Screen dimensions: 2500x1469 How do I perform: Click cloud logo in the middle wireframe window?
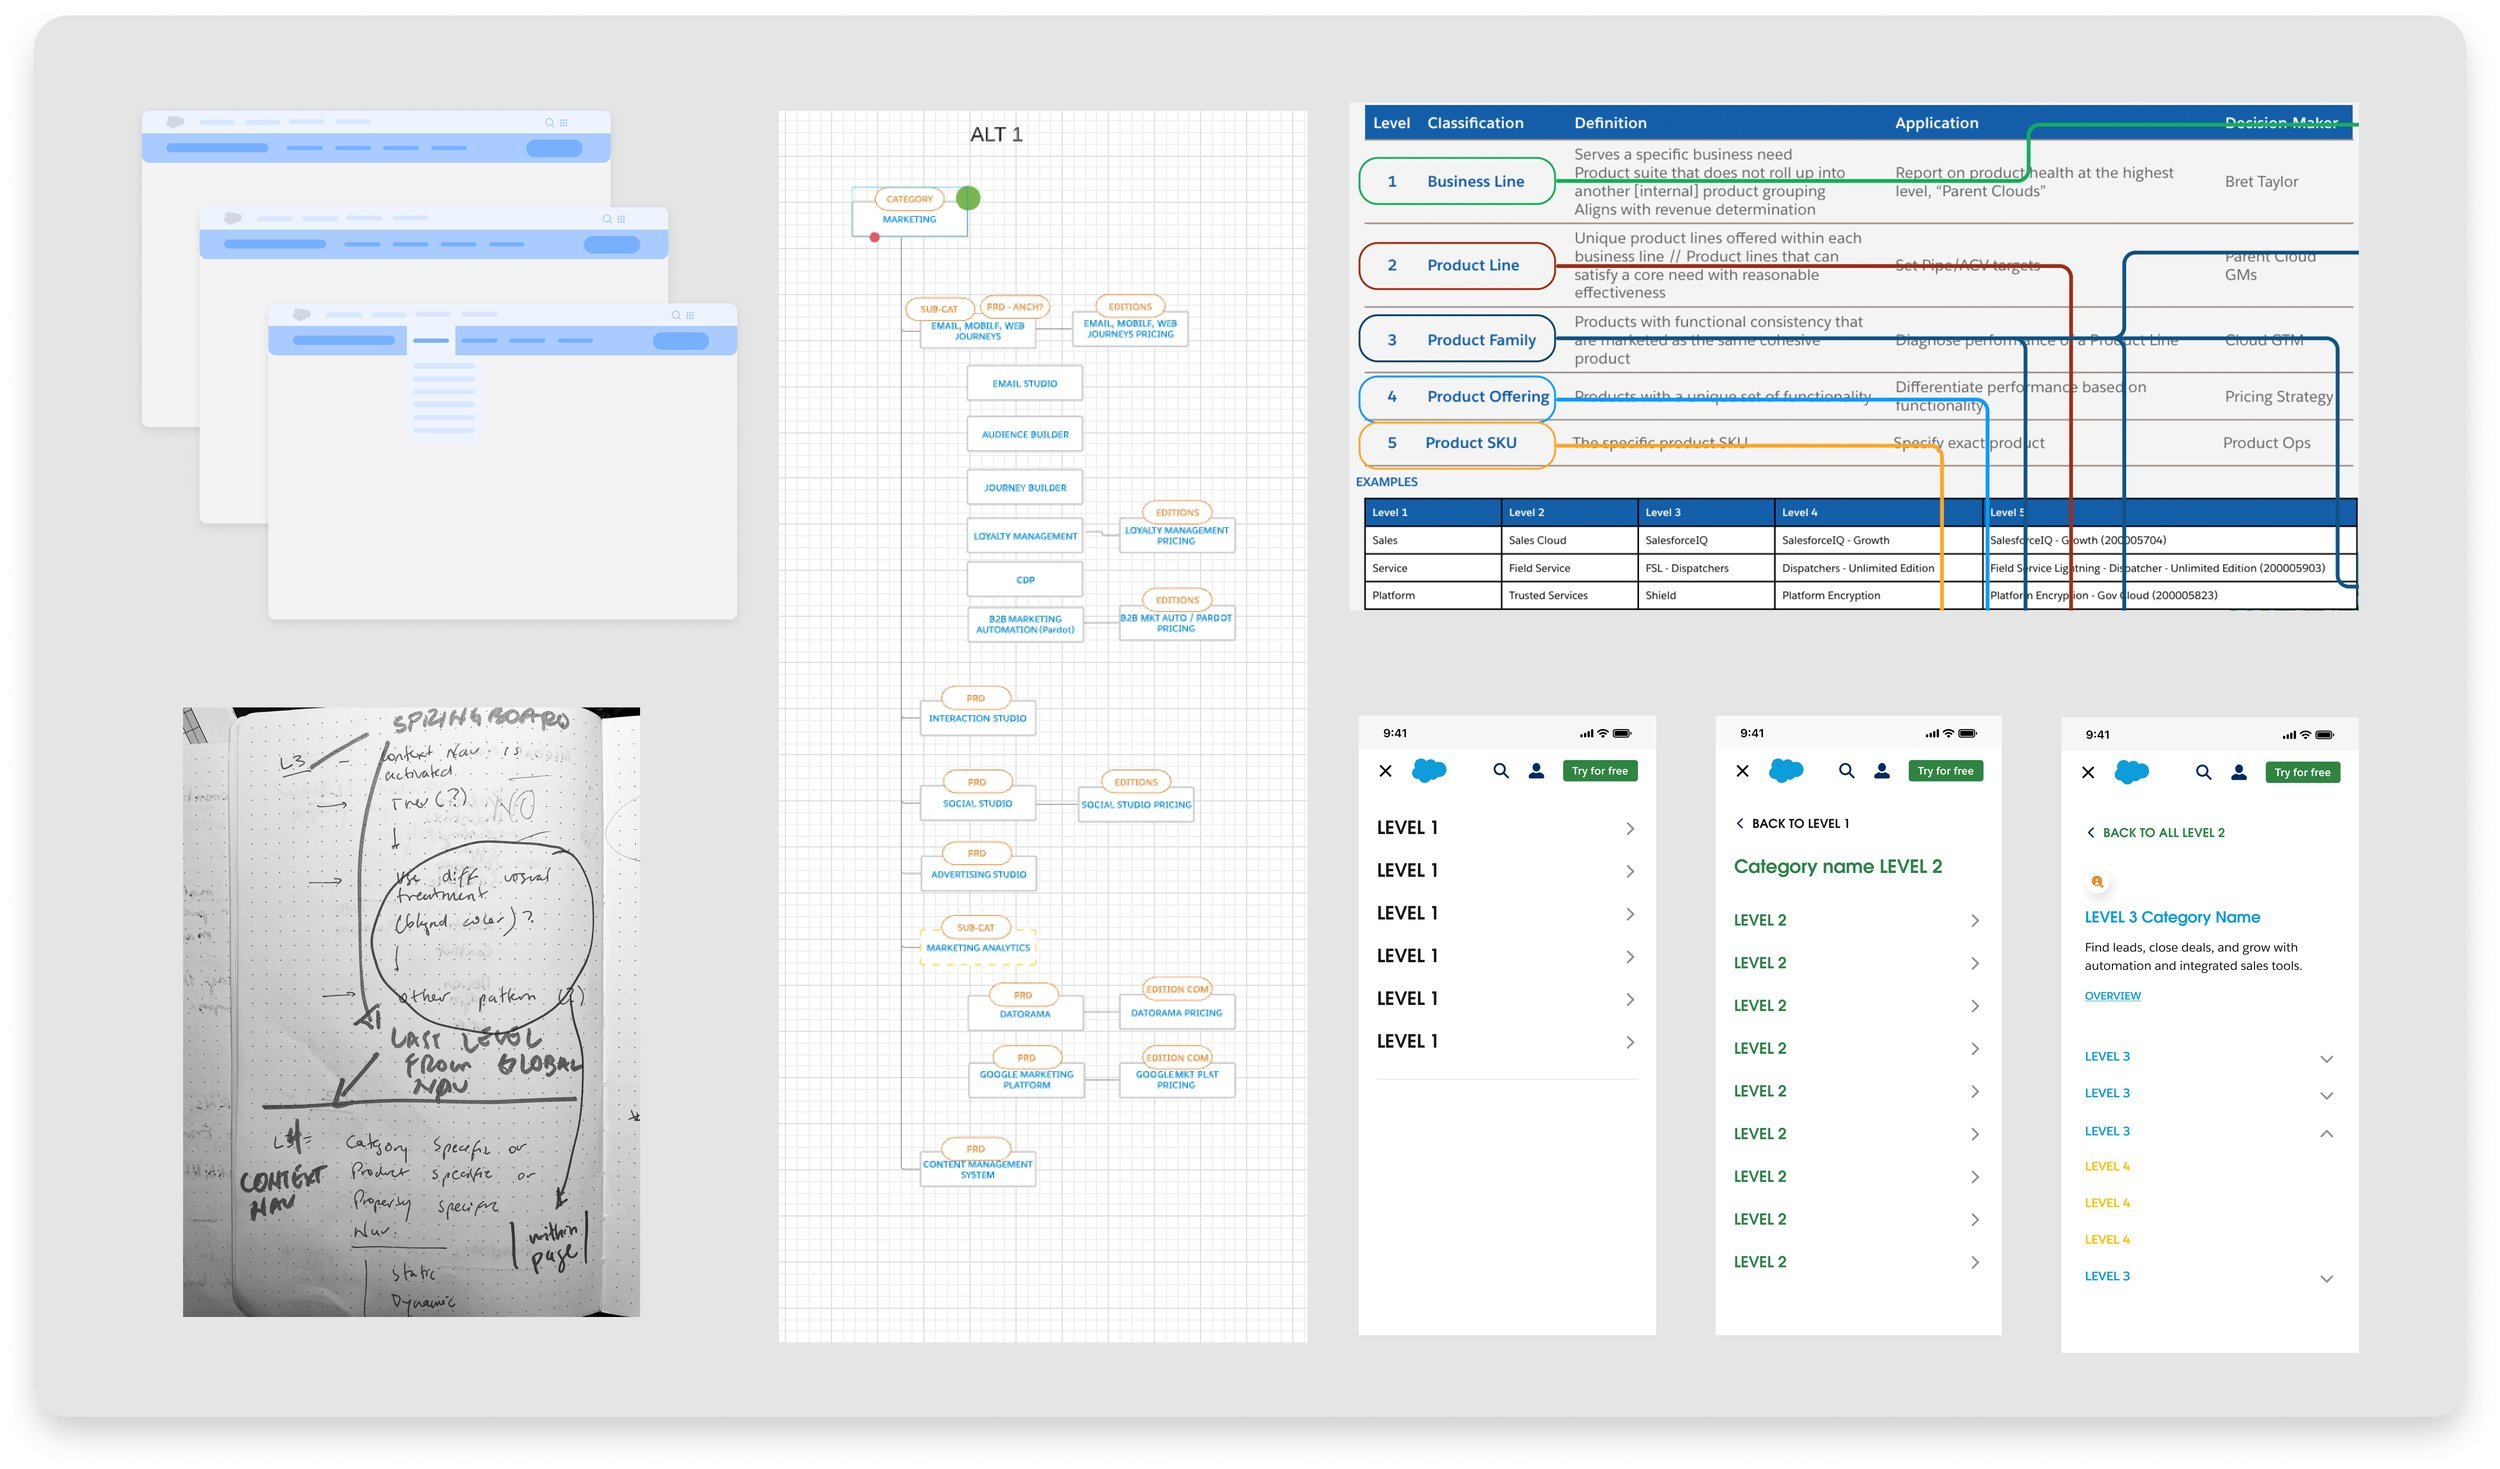click(233, 218)
